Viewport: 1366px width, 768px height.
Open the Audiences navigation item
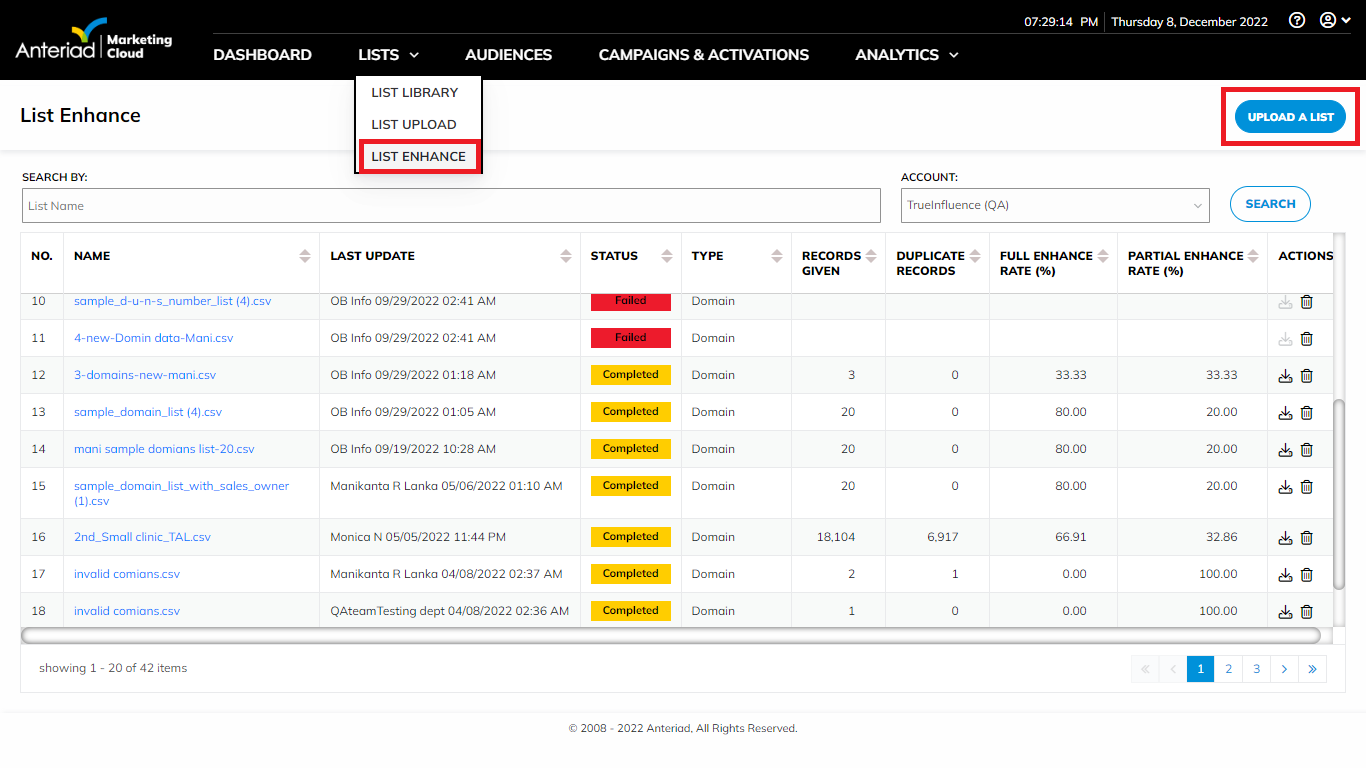pyautogui.click(x=508, y=55)
